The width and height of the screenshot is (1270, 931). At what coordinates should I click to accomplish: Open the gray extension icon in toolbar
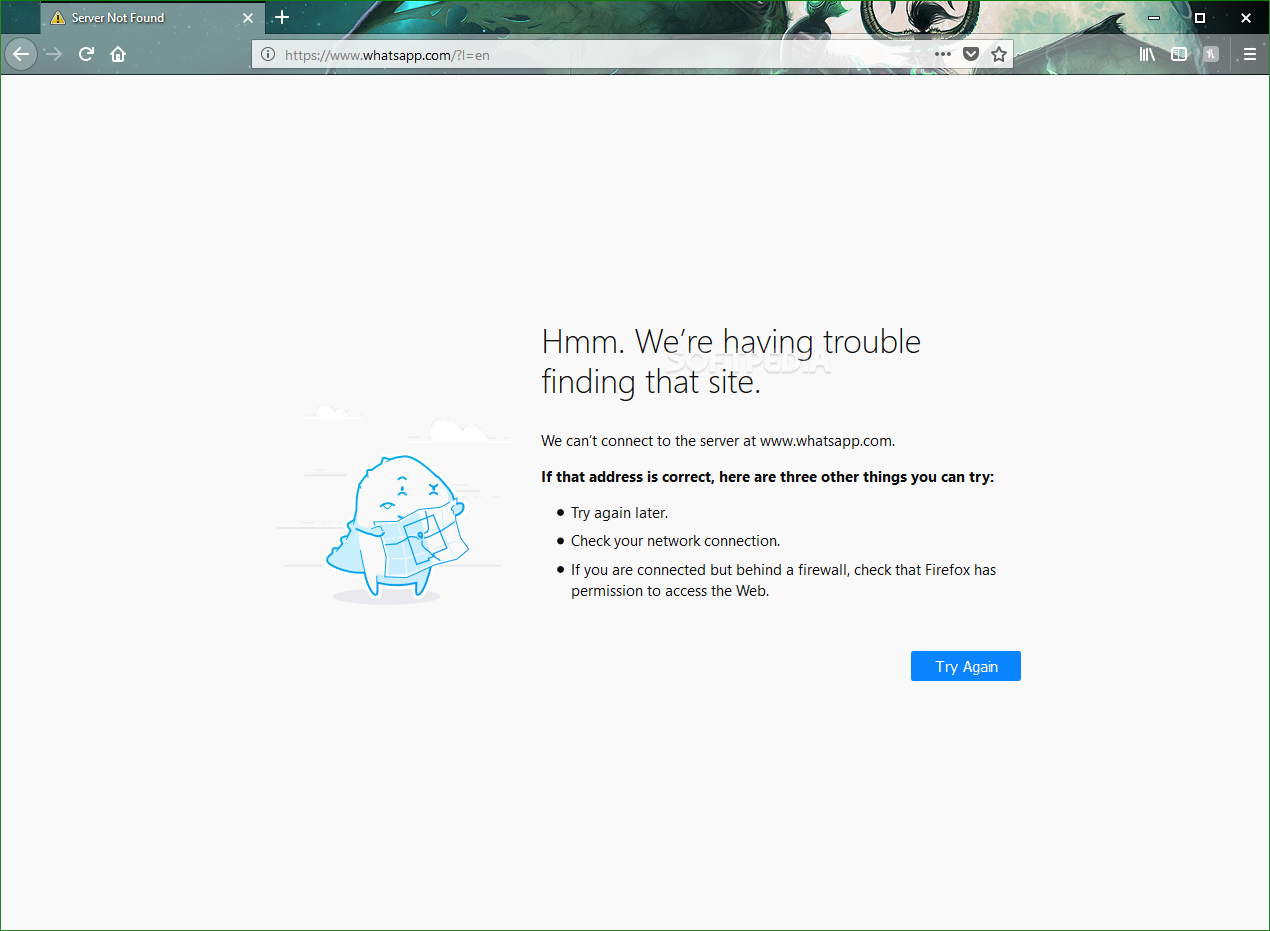1211,54
